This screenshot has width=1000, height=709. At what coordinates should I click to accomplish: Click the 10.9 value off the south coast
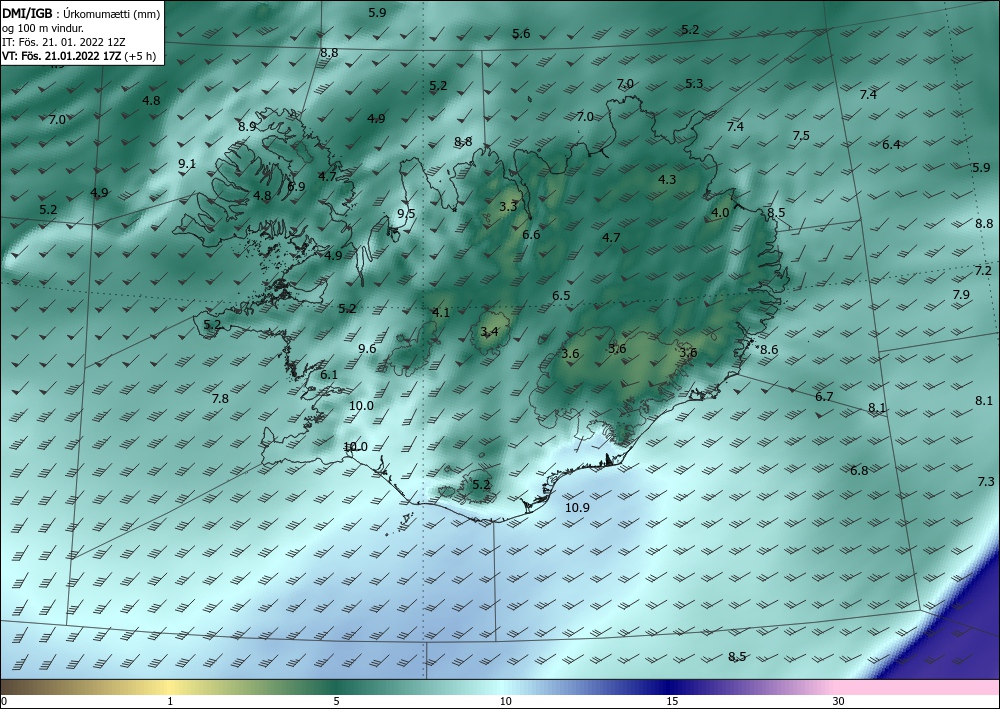[x=577, y=508]
